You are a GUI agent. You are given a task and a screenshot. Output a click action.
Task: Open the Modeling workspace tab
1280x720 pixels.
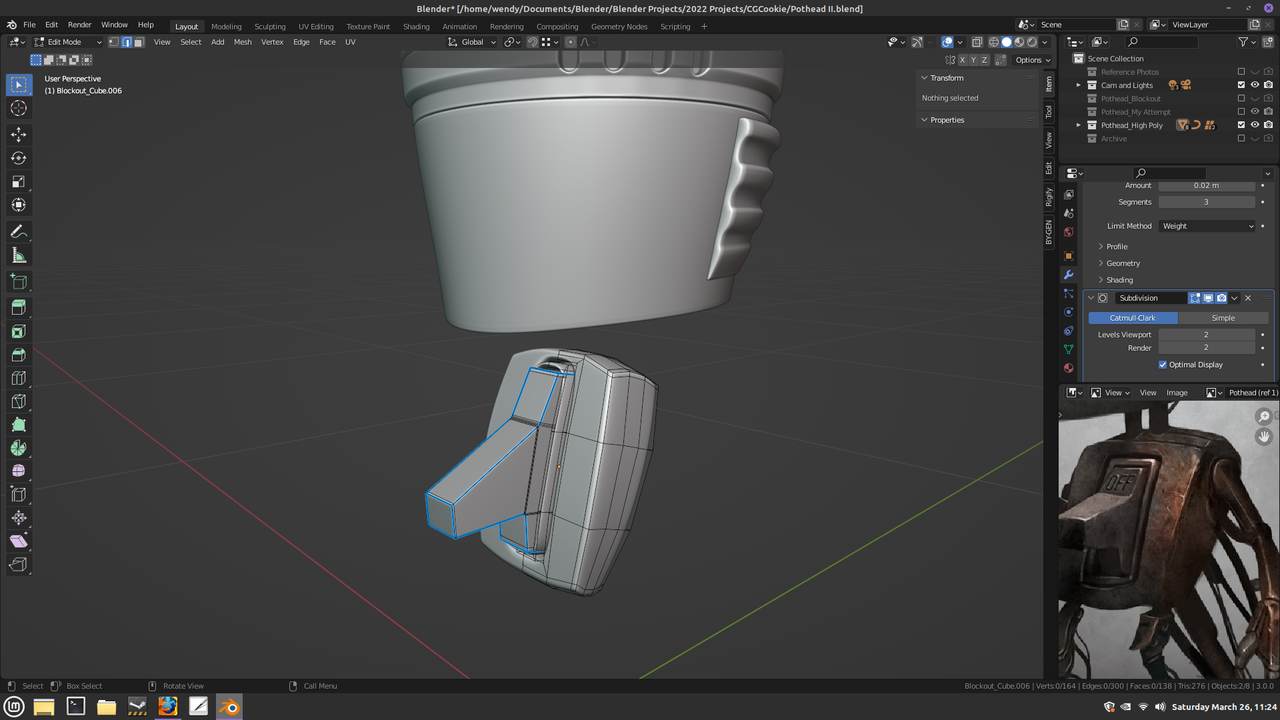(x=226, y=26)
